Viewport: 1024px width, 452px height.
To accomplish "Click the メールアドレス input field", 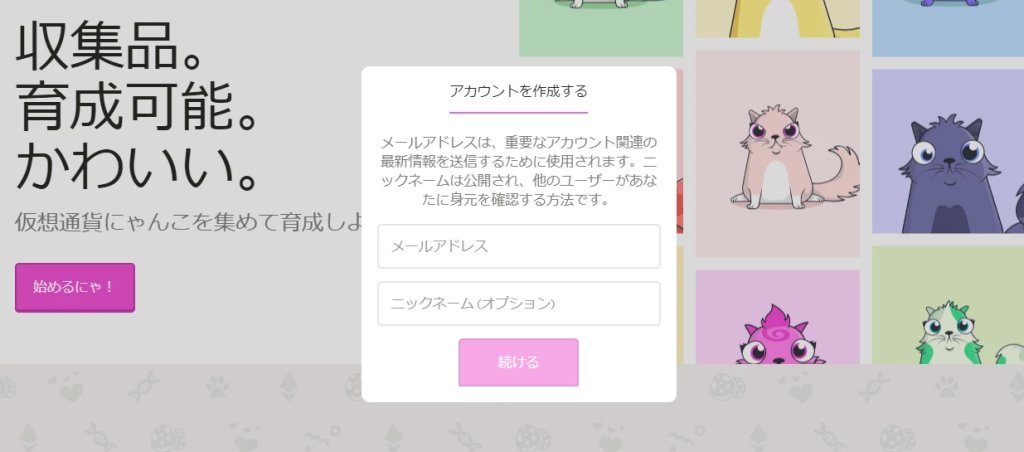I will point(519,246).
